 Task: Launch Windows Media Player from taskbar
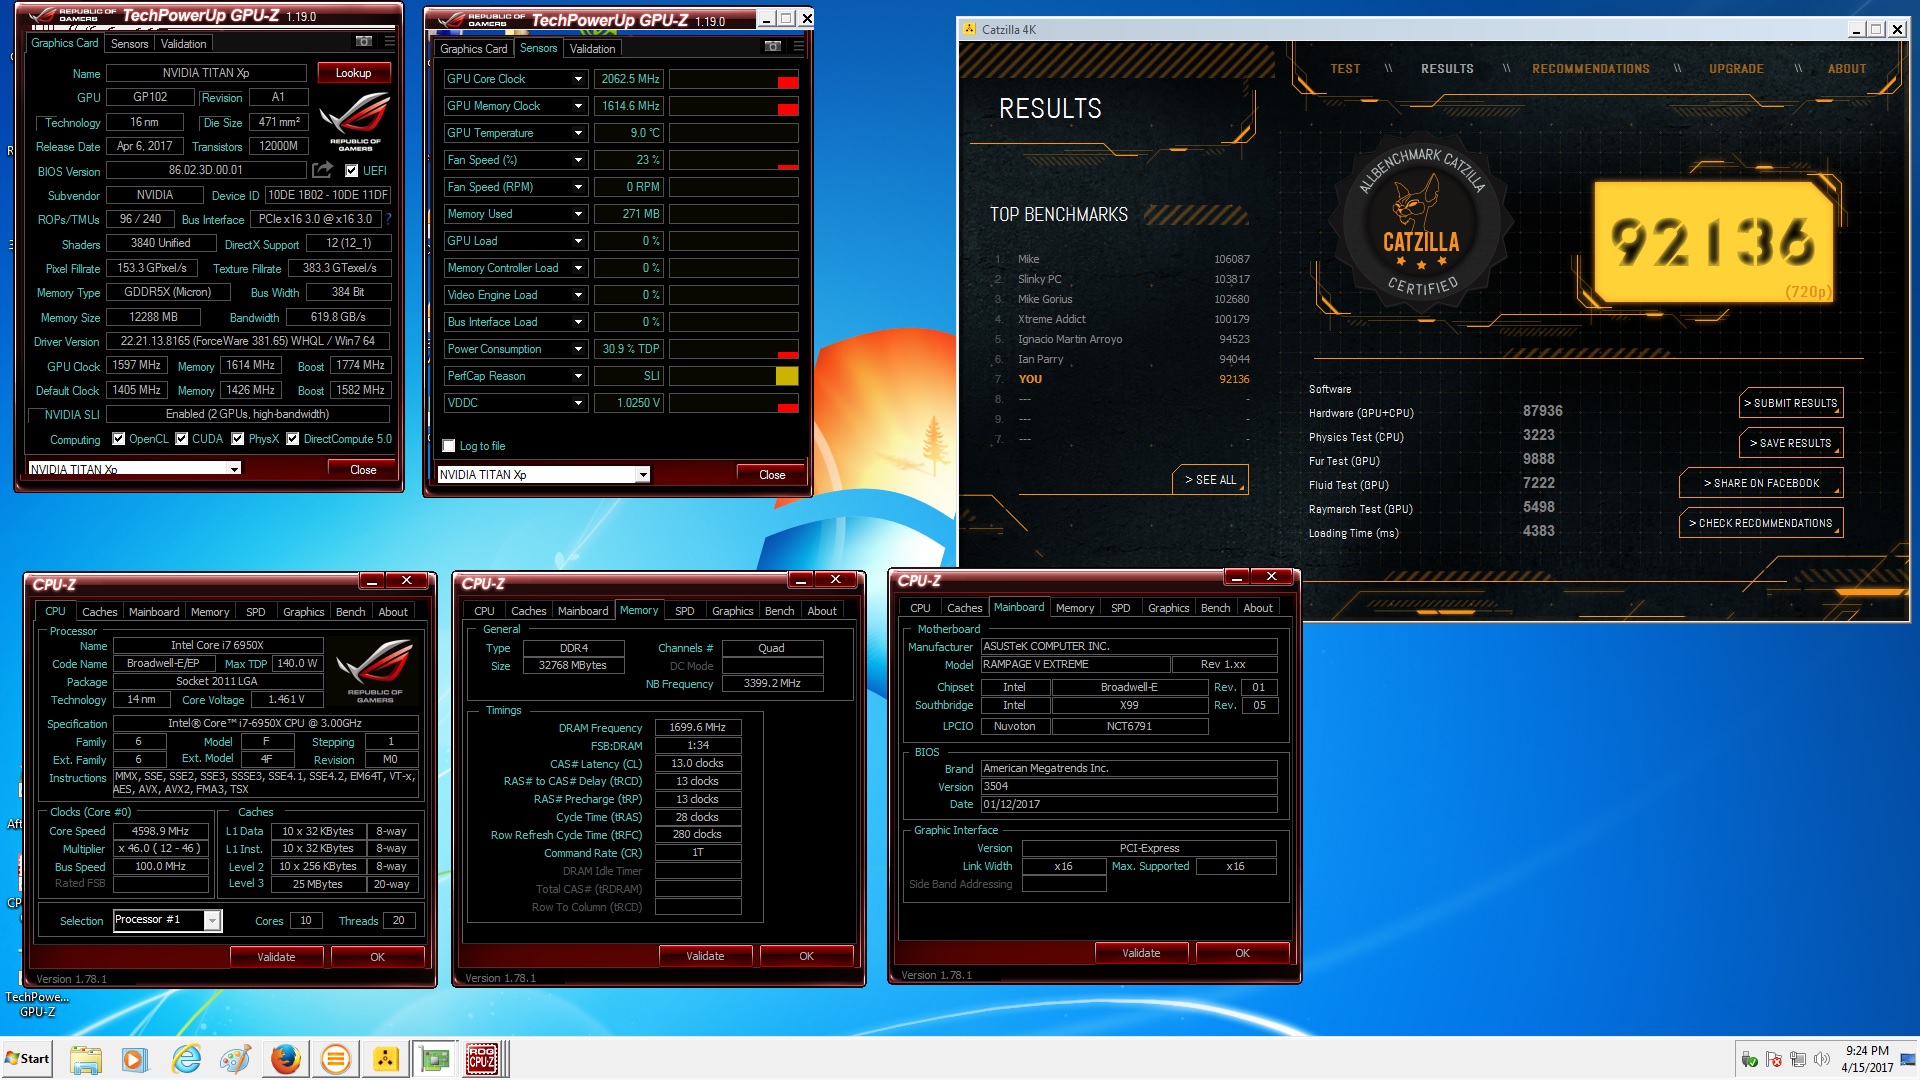tap(134, 1059)
